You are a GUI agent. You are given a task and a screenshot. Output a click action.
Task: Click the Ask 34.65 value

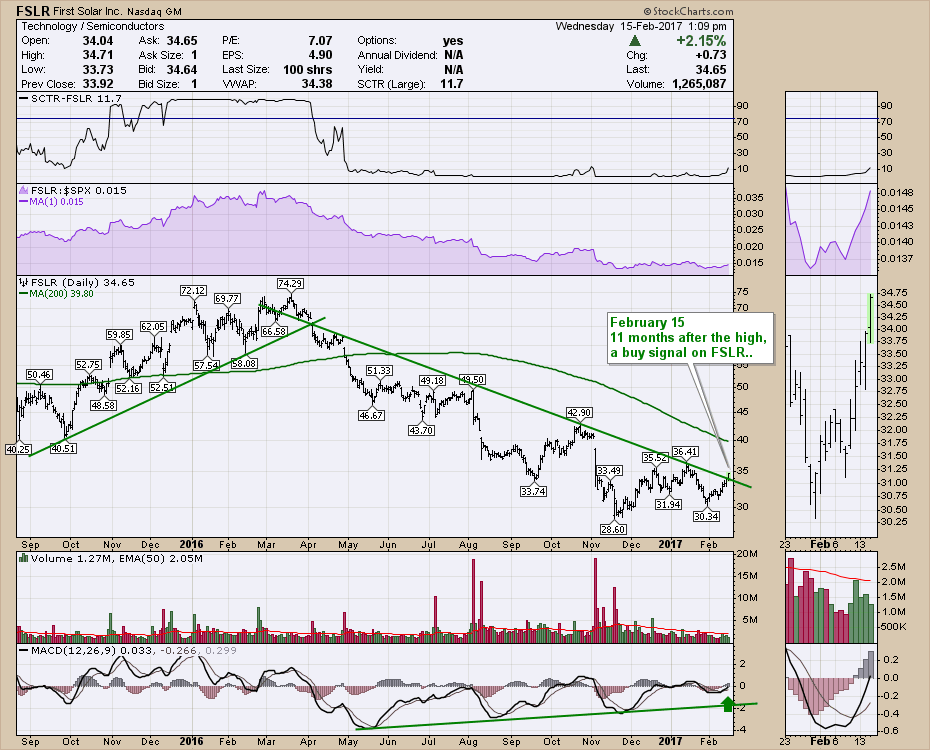point(181,41)
